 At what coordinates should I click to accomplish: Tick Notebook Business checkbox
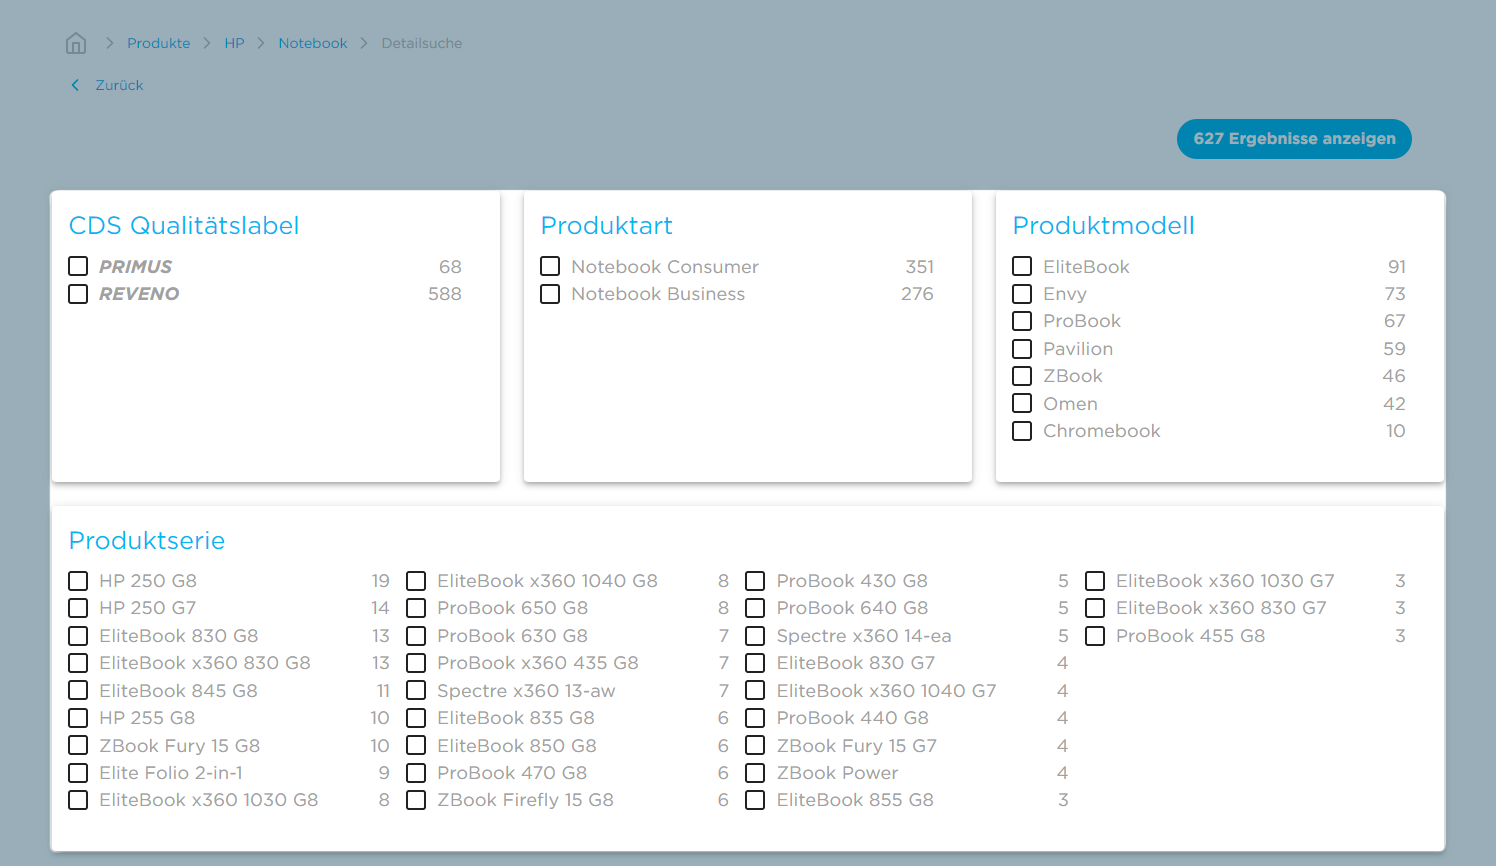(x=550, y=294)
